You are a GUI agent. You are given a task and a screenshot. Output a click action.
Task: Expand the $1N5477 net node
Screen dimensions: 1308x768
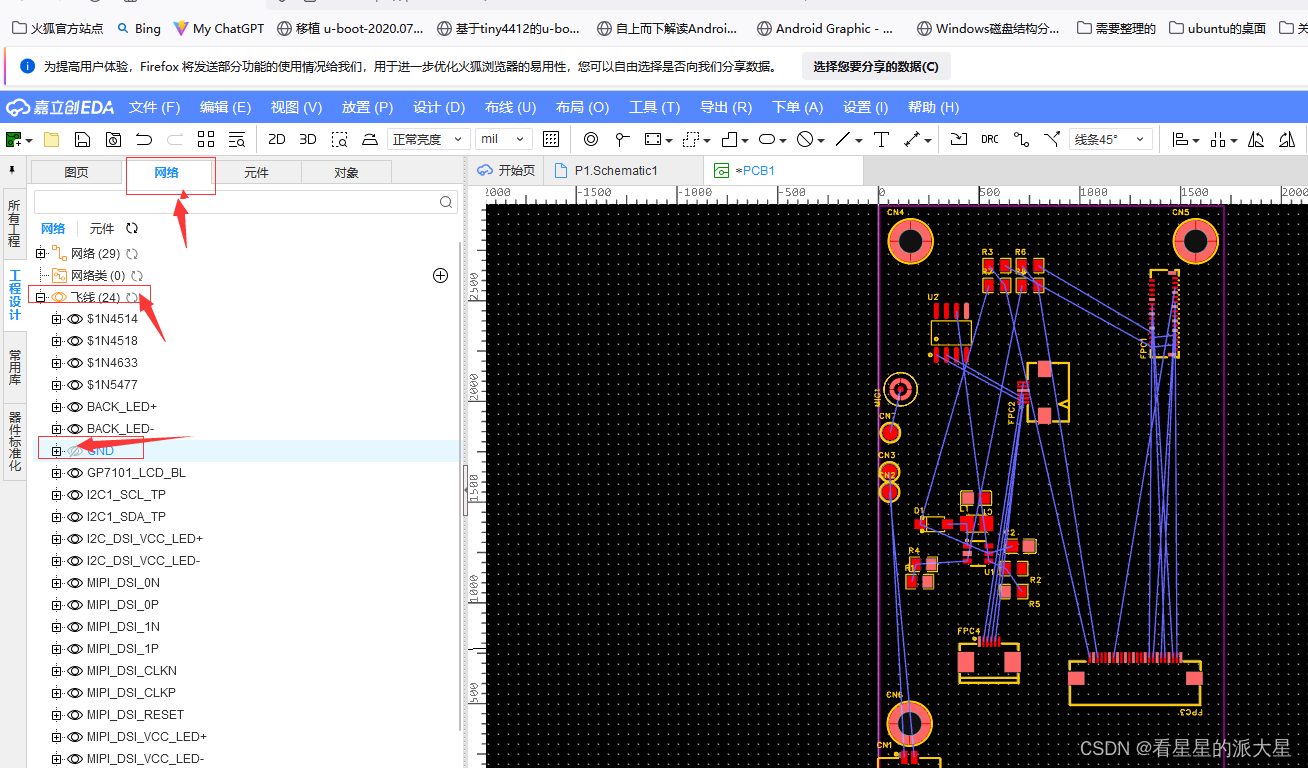click(x=57, y=385)
